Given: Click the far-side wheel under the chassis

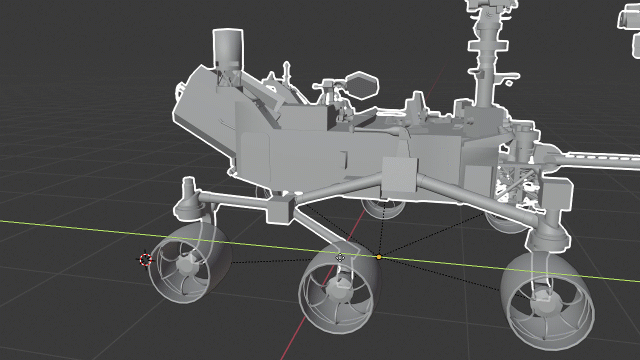Looking at the screenshot, I should (383, 208).
